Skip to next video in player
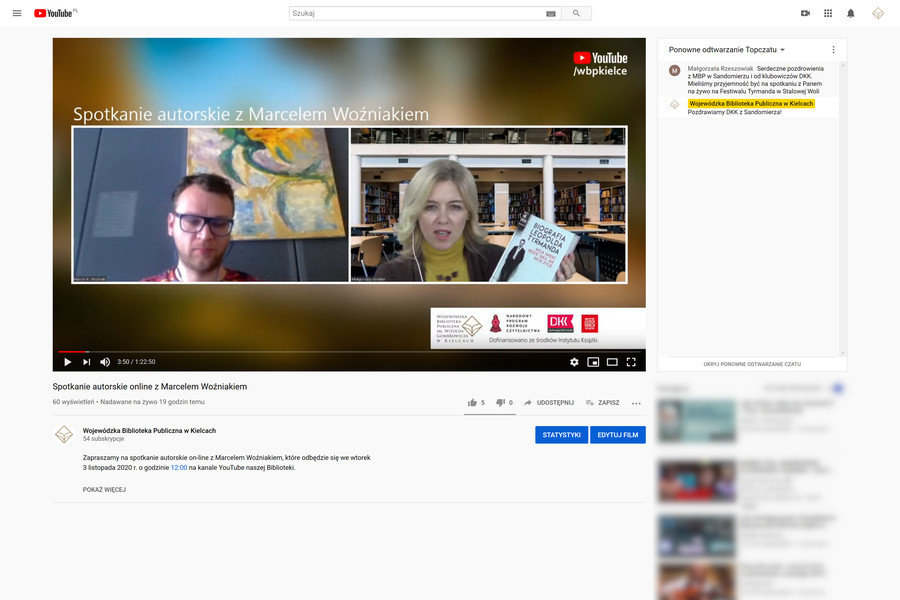This screenshot has width=900, height=600. click(86, 362)
